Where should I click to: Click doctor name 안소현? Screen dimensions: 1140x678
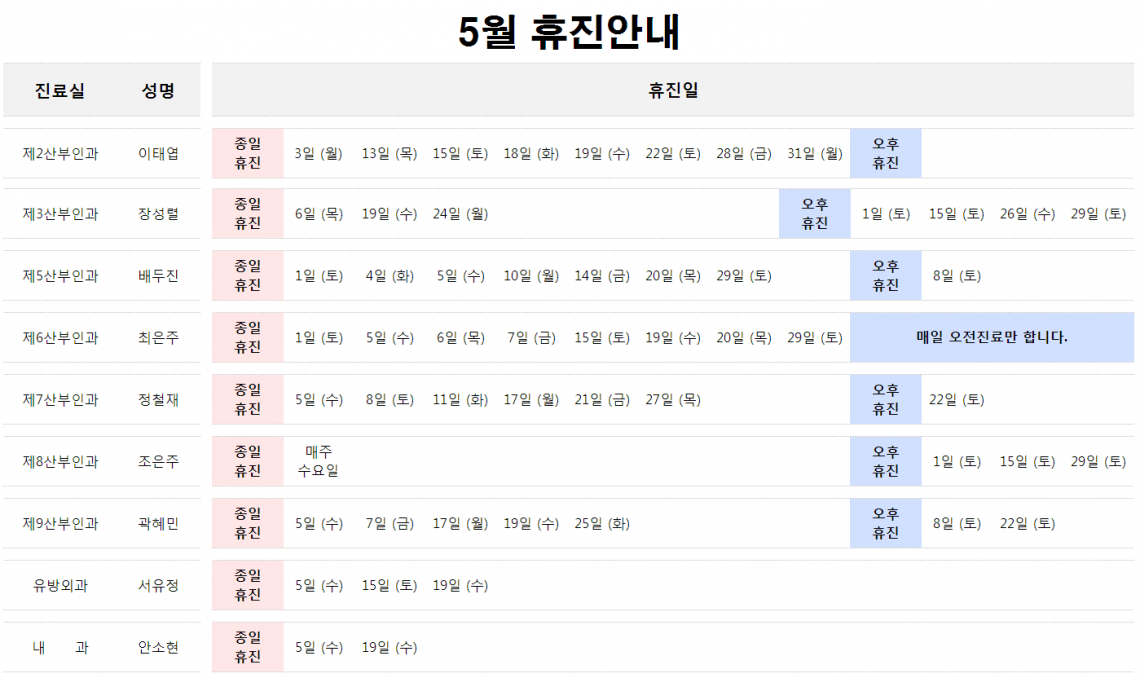coord(158,648)
